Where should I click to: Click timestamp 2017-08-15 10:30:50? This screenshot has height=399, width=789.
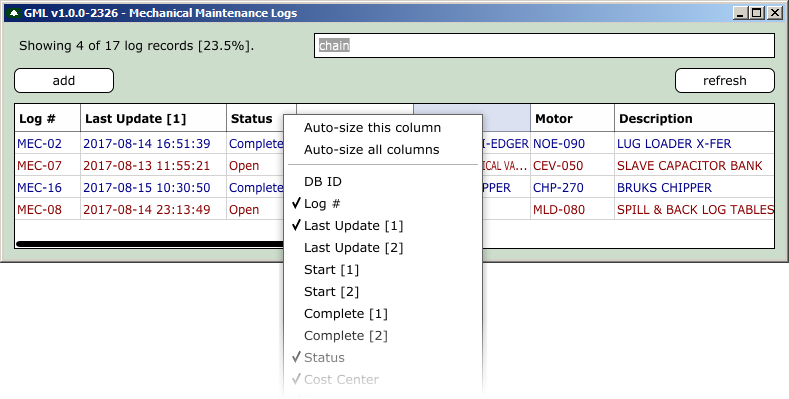(146, 188)
